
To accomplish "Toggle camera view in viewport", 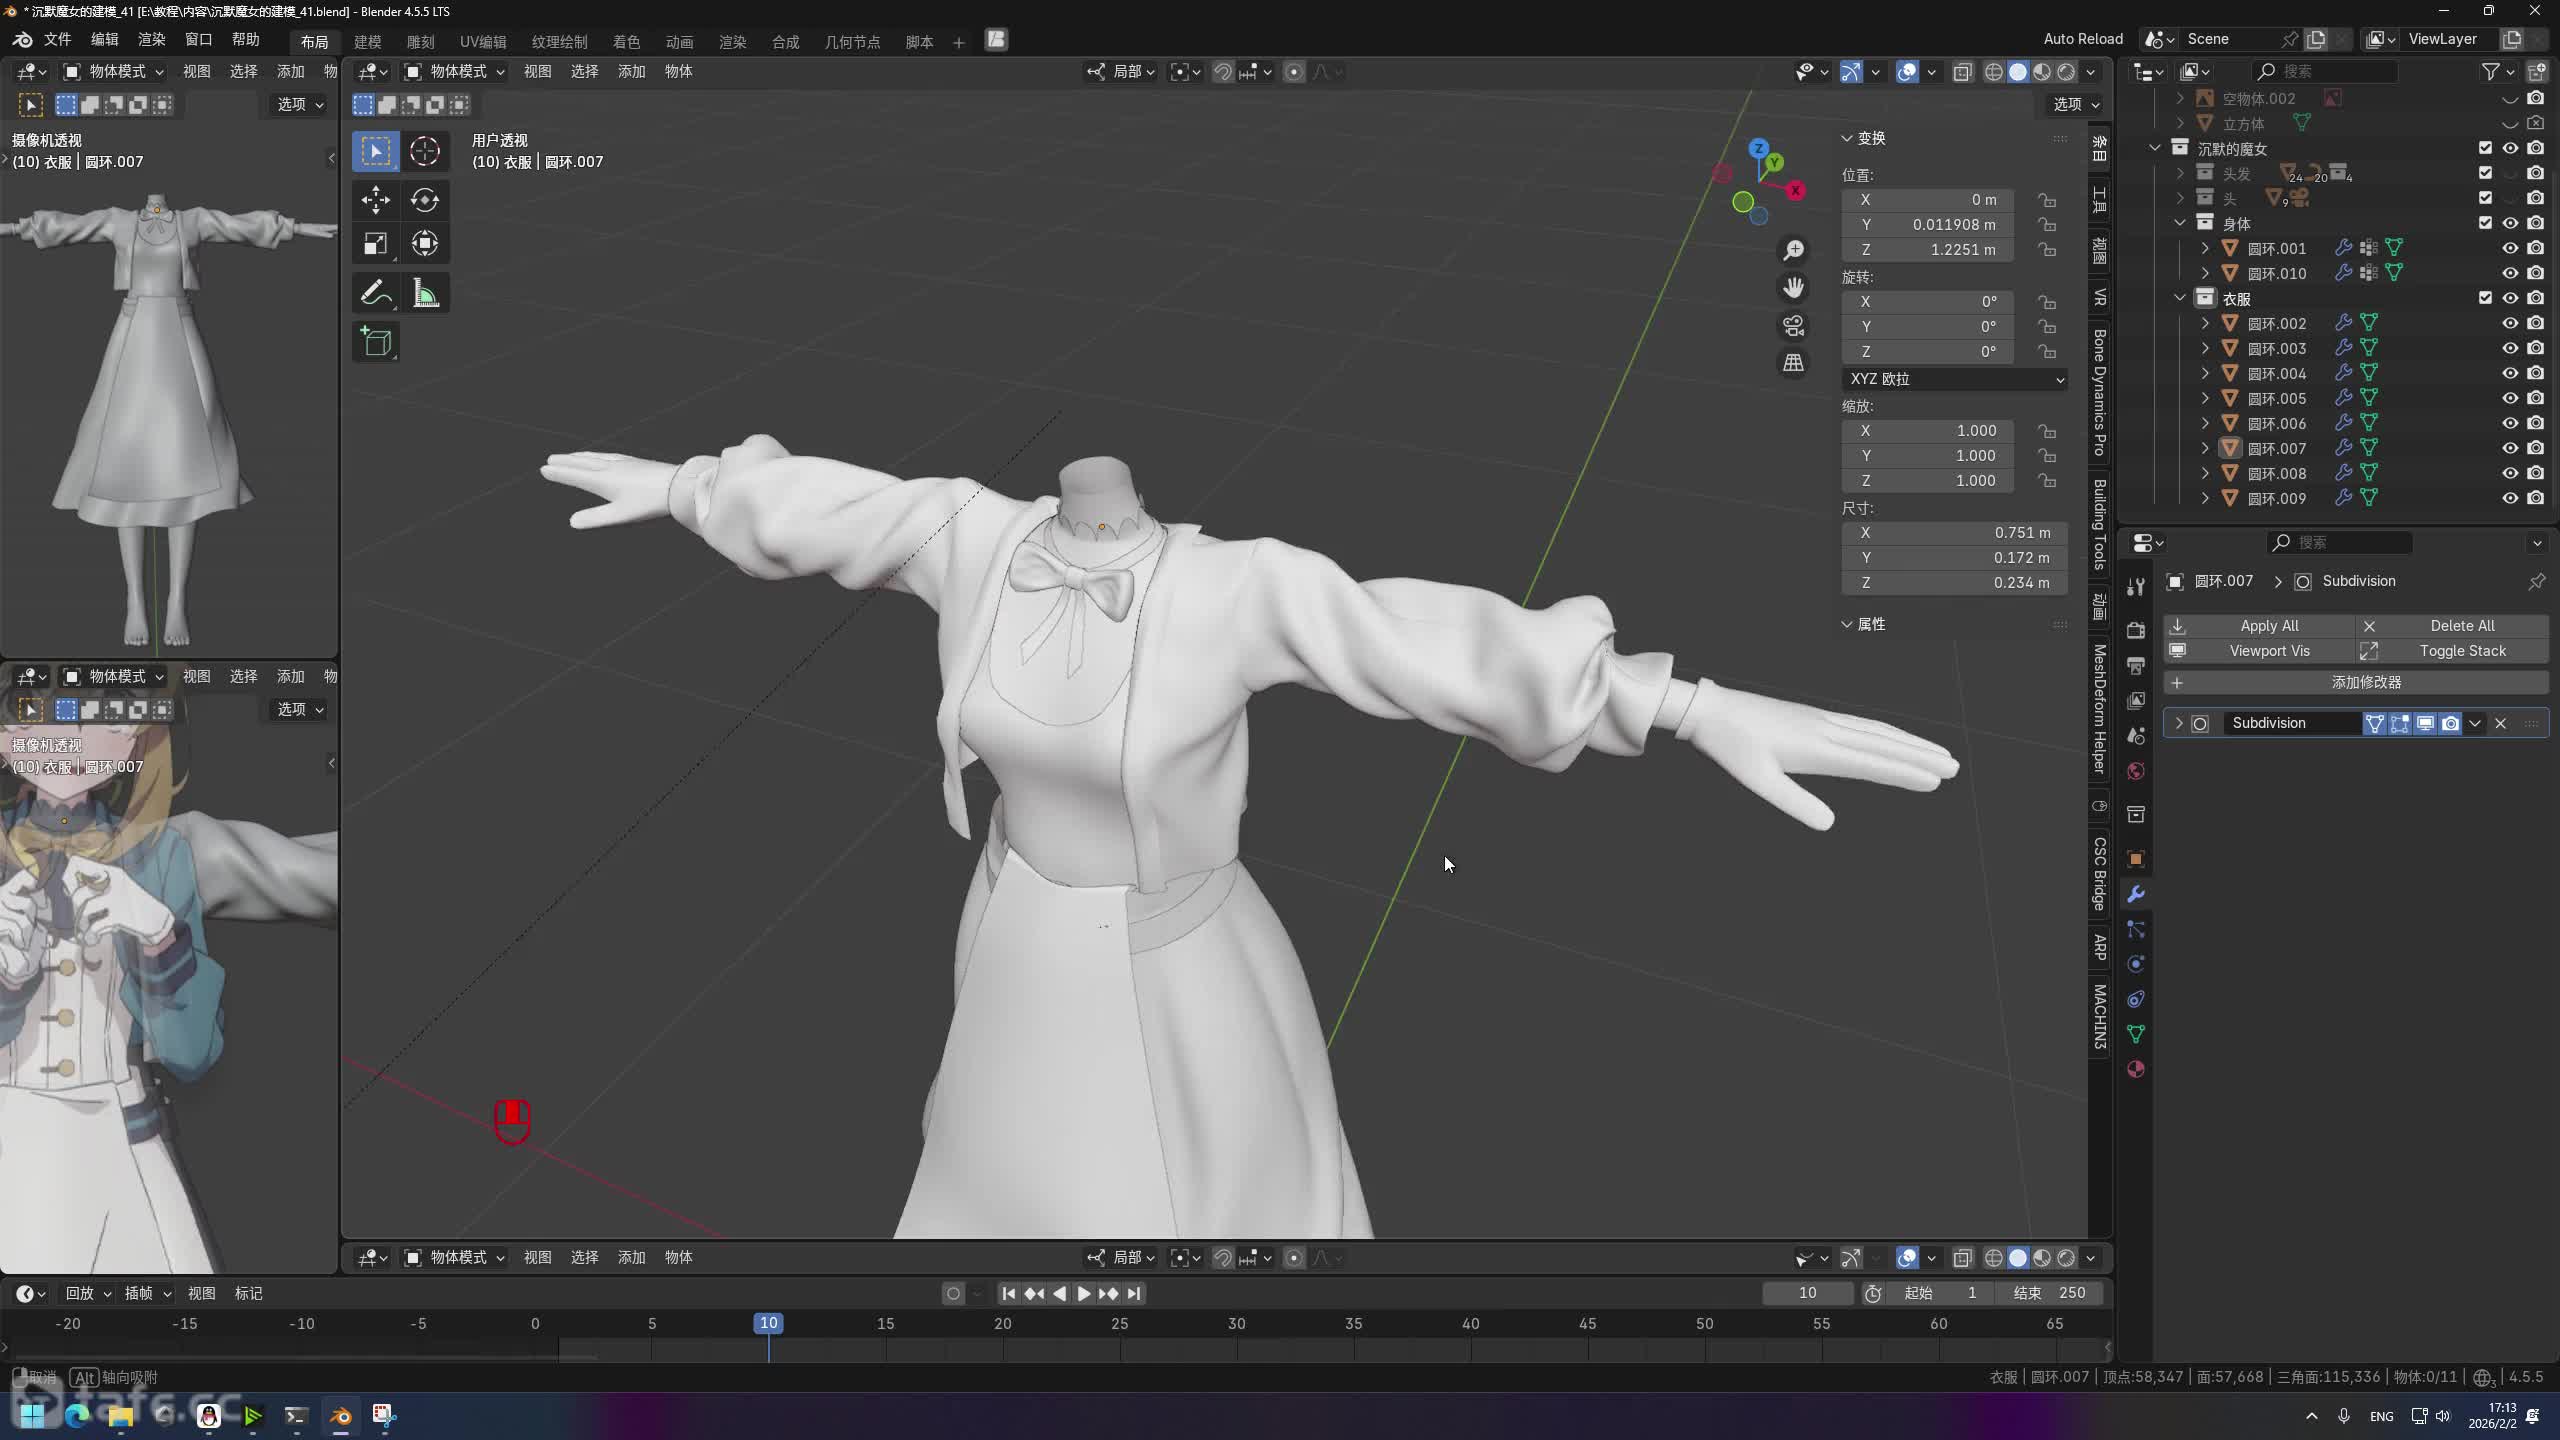I will 1793,326.
